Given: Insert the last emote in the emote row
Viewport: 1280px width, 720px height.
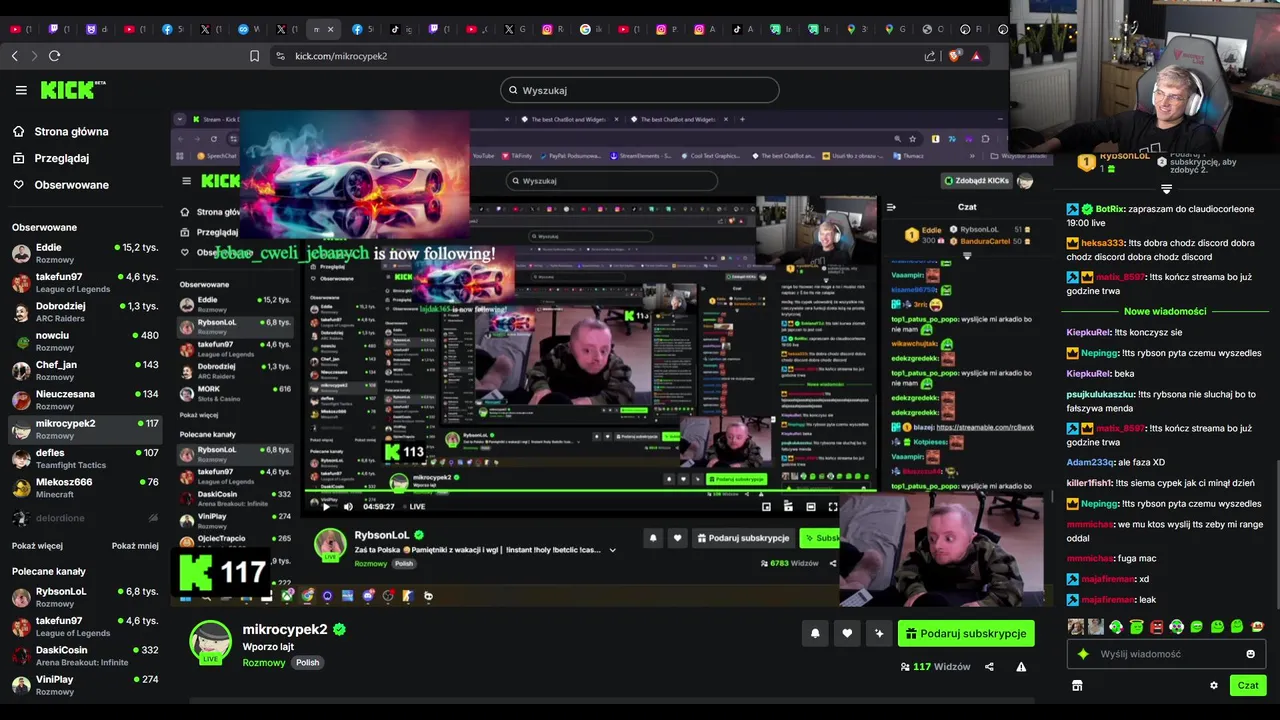Looking at the screenshot, I should click(1257, 627).
